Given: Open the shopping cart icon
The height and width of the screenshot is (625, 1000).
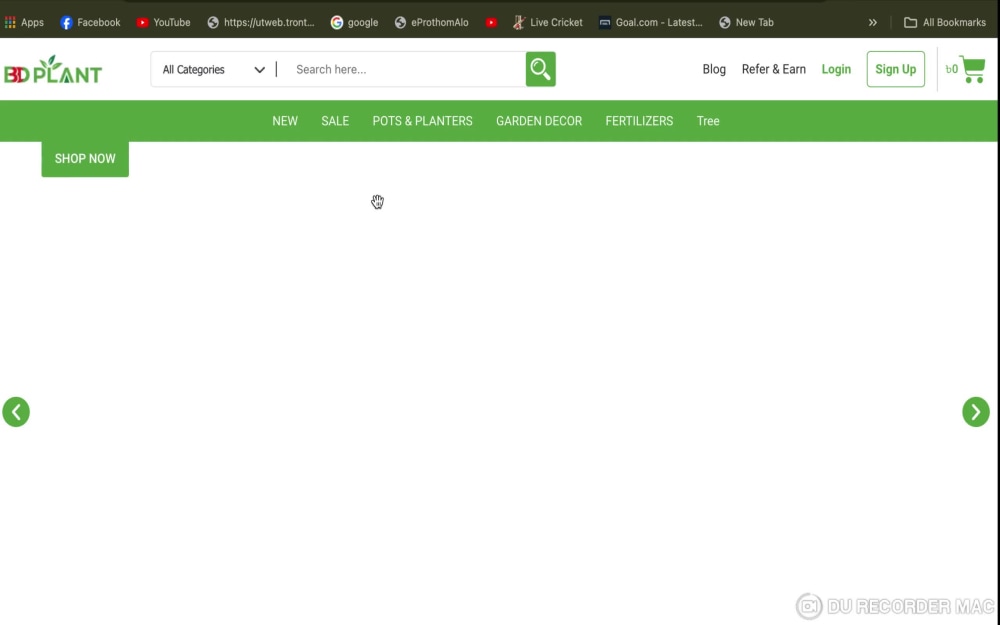Looking at the screenshot, I should pos(973,70).
